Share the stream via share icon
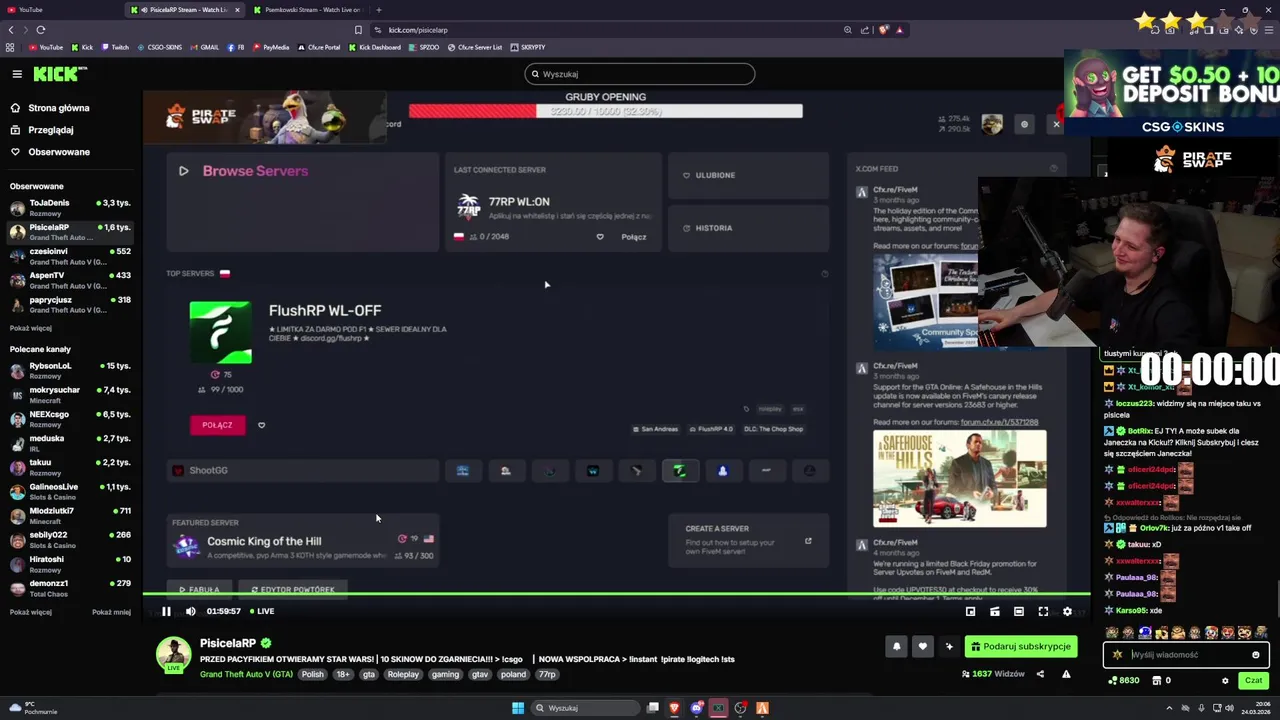This screenshot has width=1280, height=720. click(1040, 674)
